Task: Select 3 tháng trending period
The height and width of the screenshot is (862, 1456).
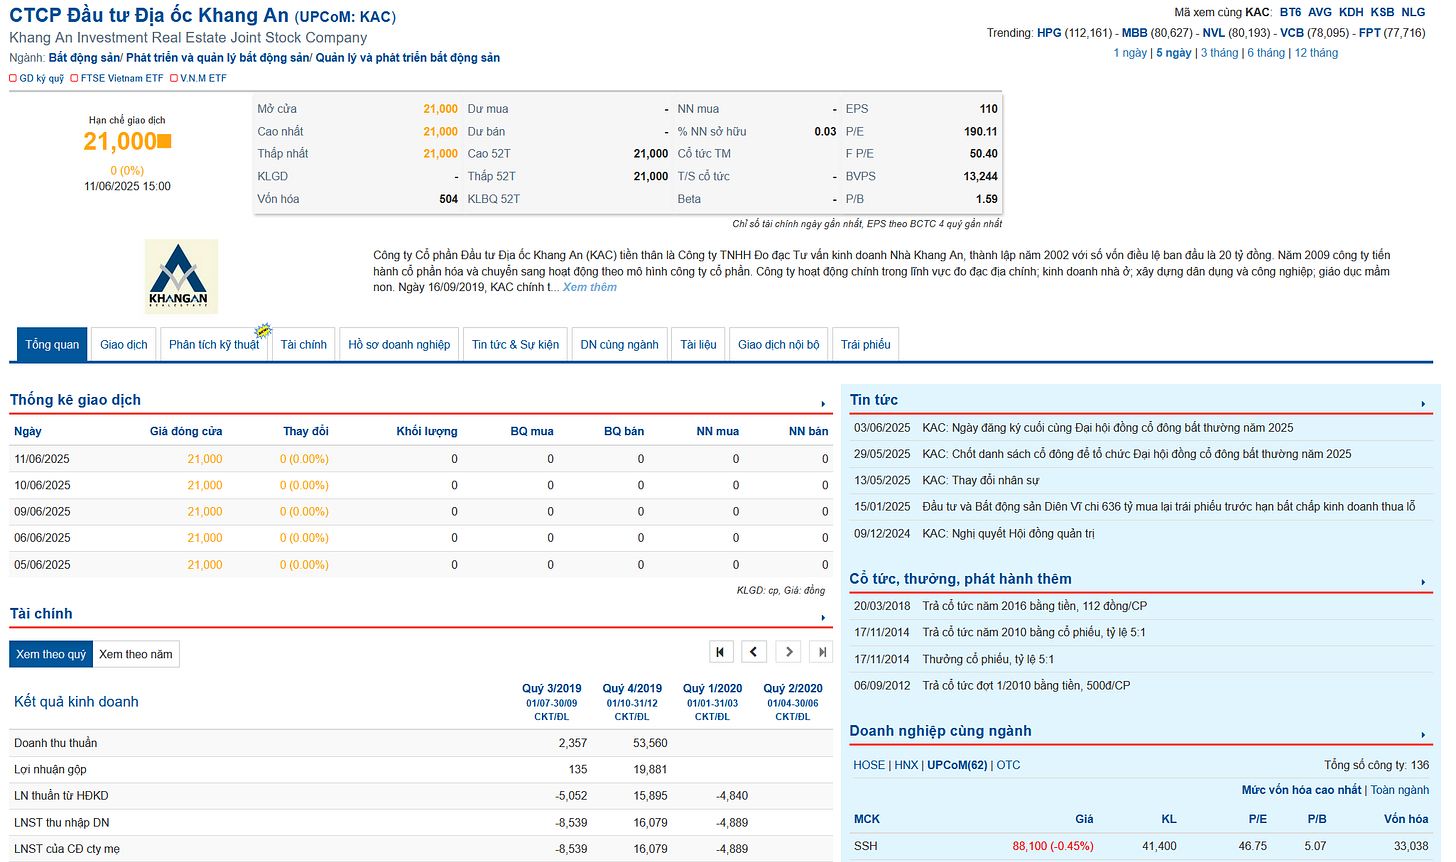Action: (1219, 53)
